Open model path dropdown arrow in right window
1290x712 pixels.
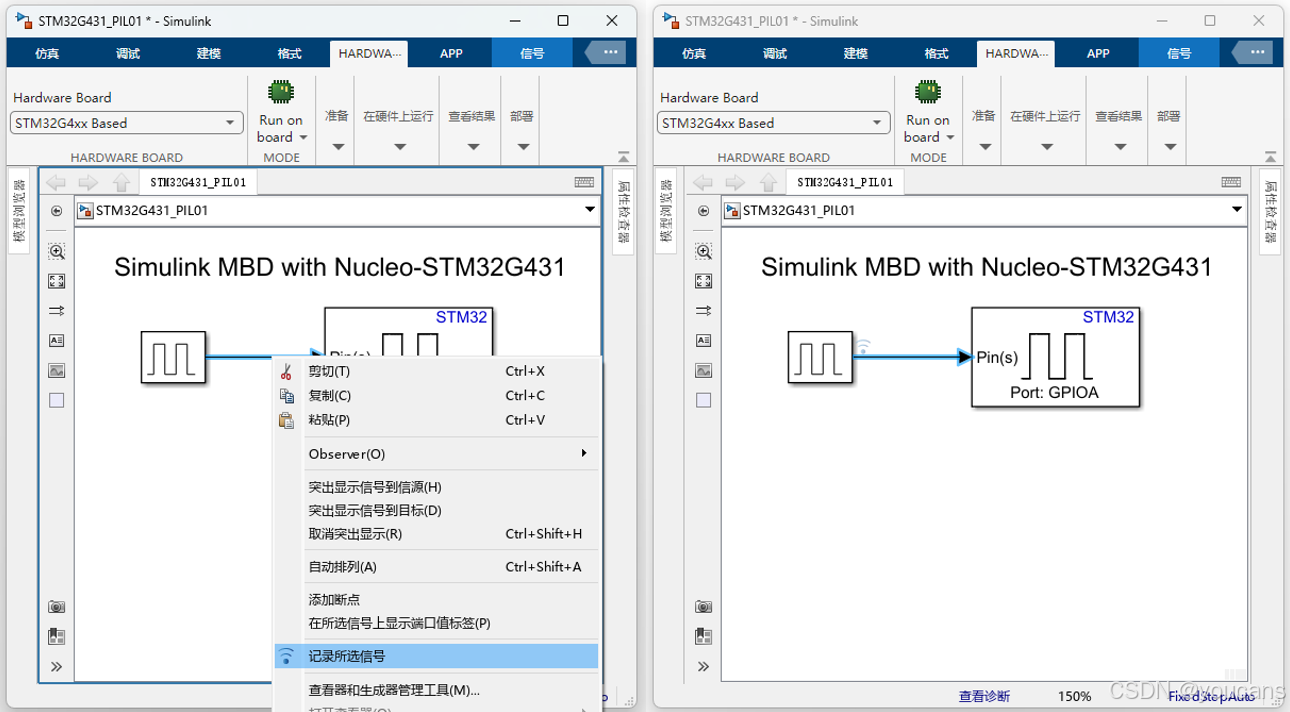1236,210
